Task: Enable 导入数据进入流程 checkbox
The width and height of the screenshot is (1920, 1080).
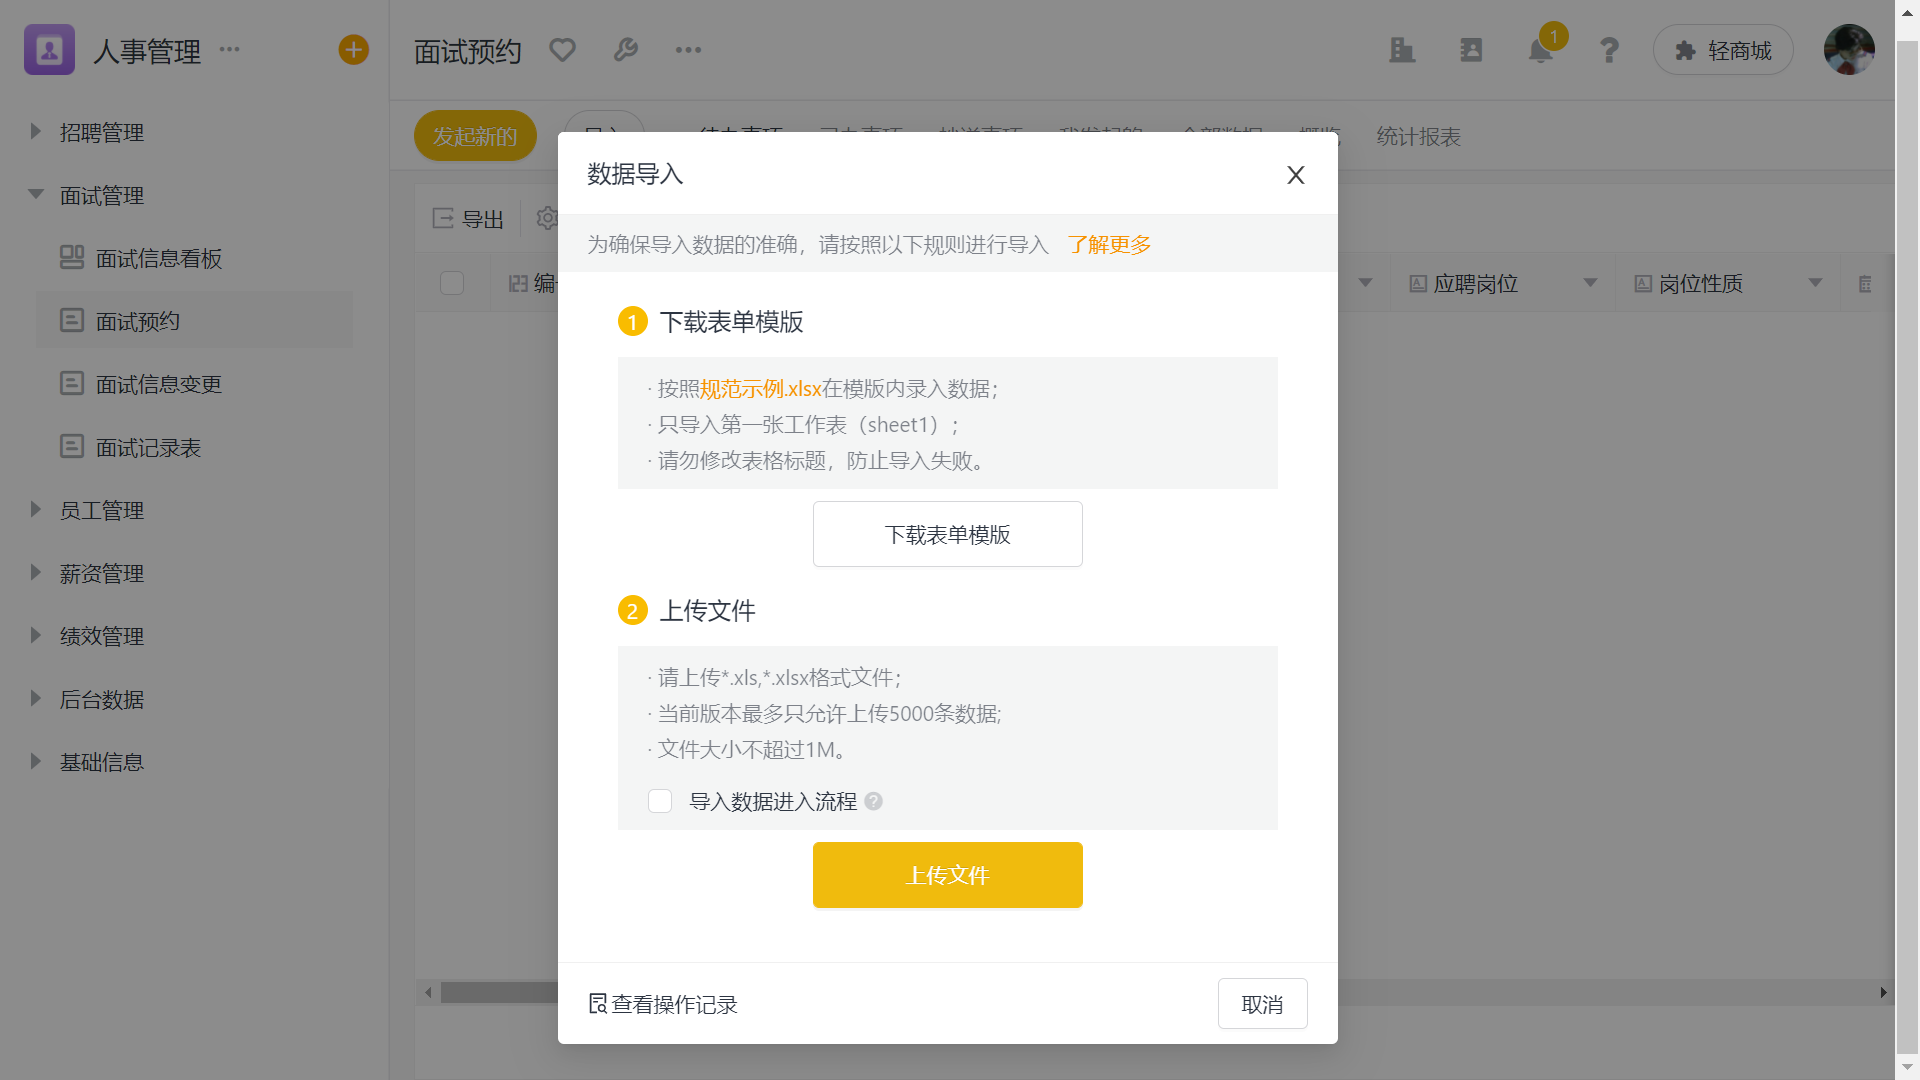Action: 660,801
